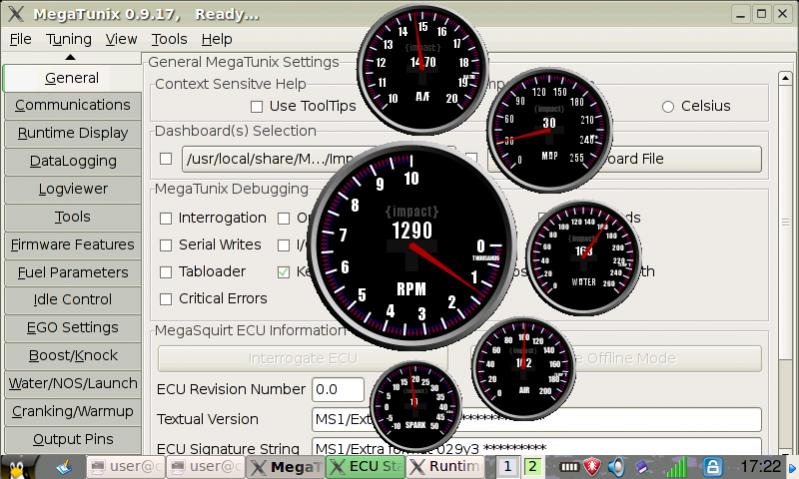The image size is (799, 479).
Task: Enable the Use ToolTips checkbox
Action: coord(257,106)
